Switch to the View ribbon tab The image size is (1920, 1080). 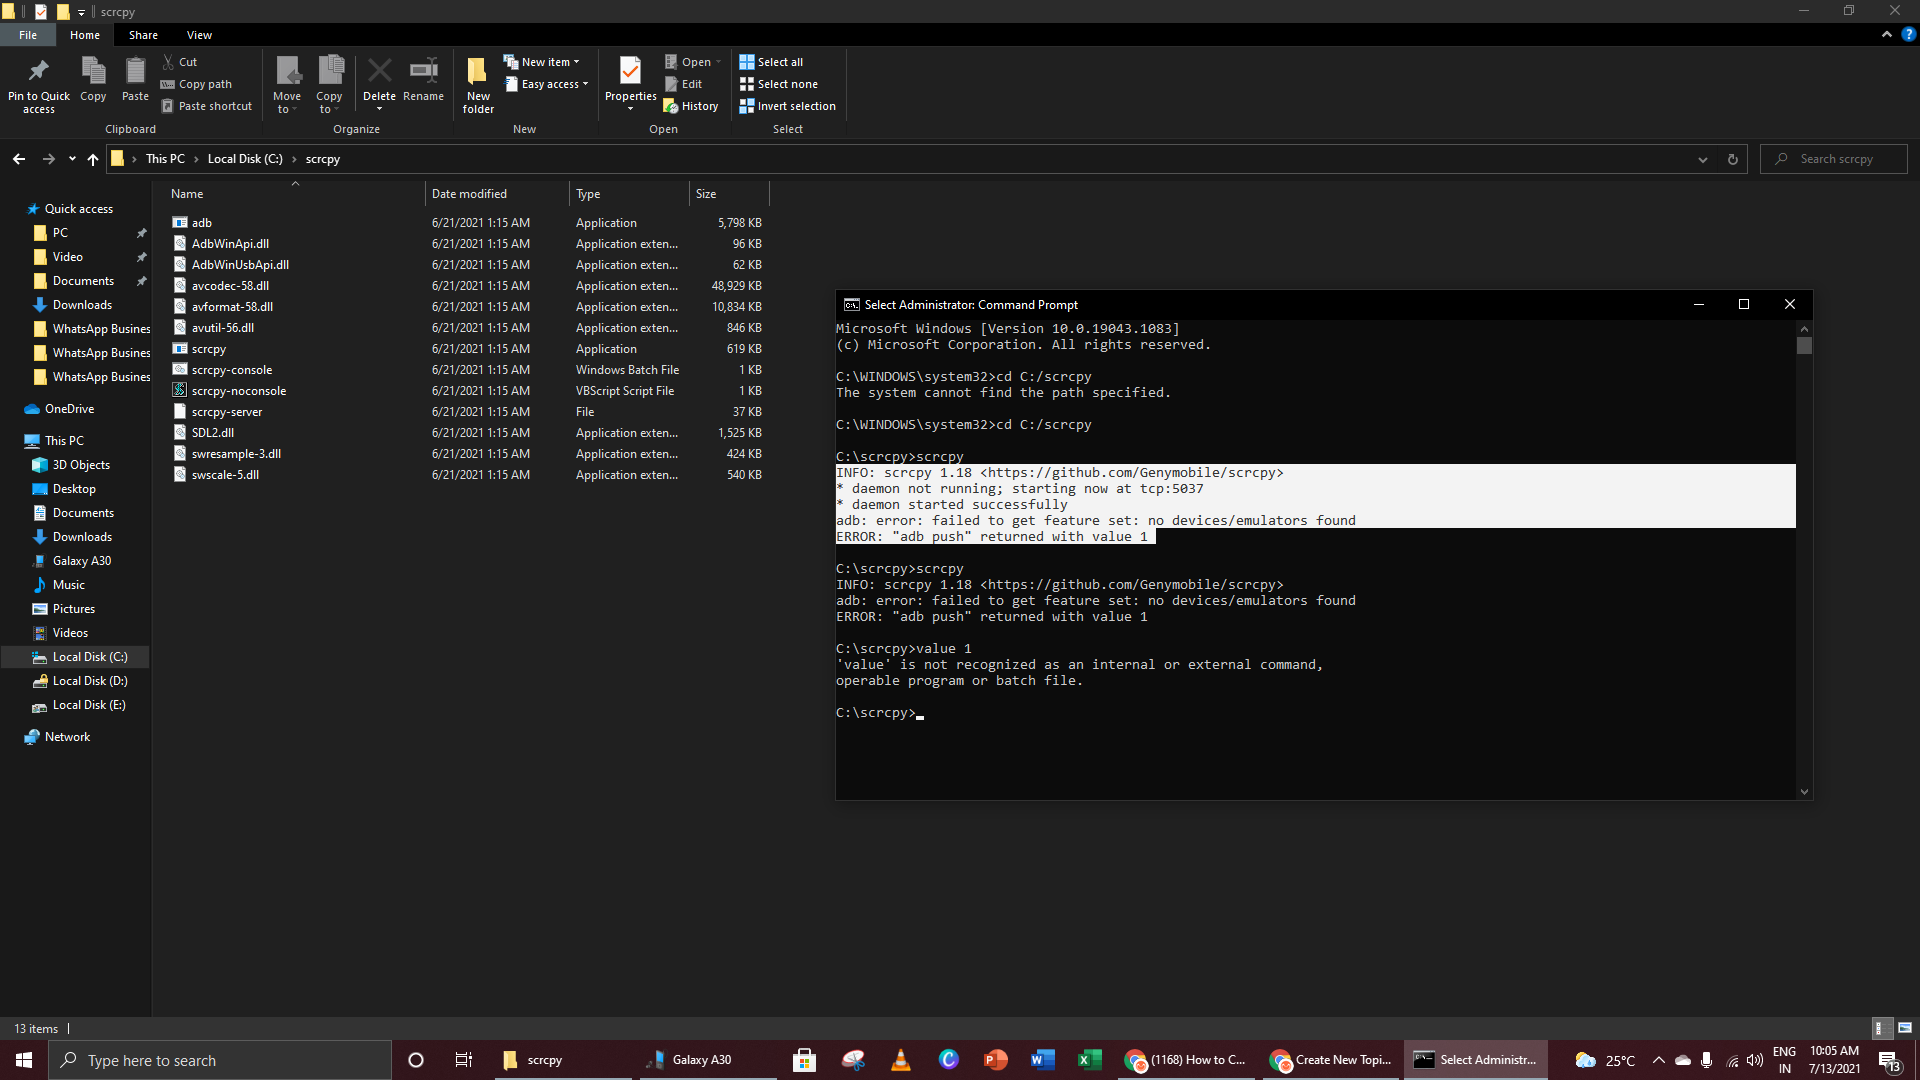click(x=199, y=35)
